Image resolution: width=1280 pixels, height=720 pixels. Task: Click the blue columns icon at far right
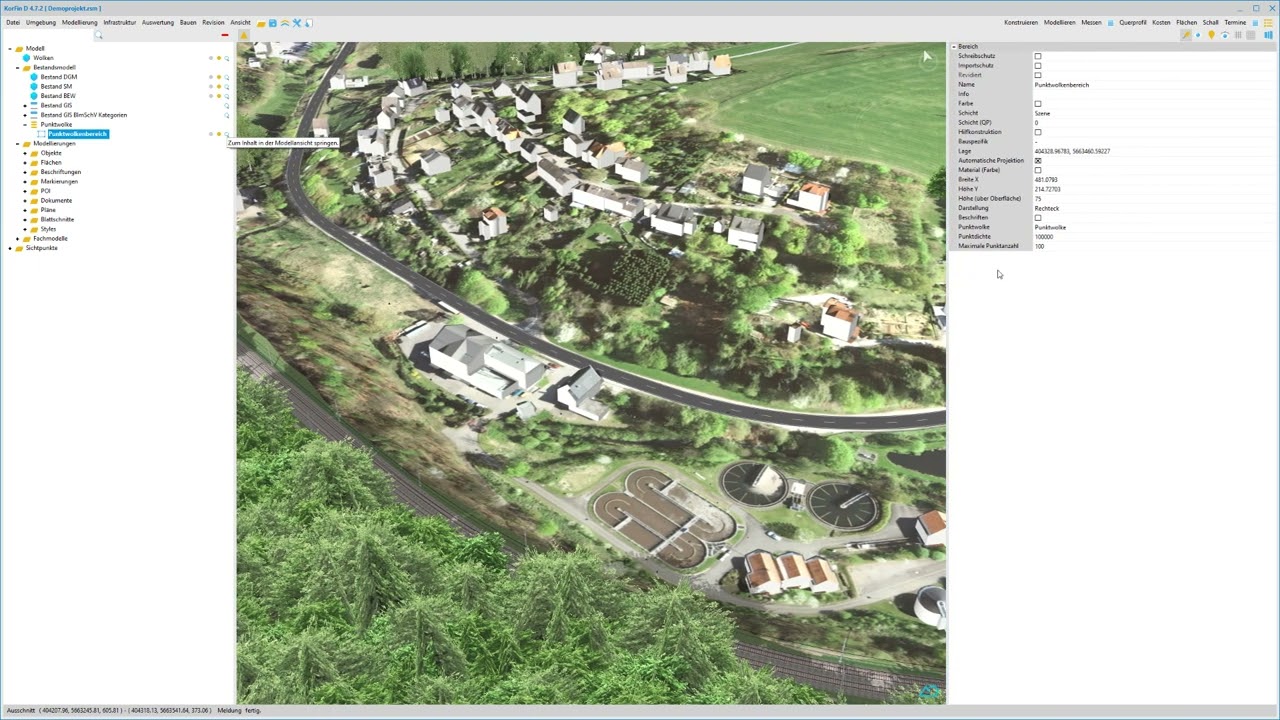click(x=1269, y=35)
